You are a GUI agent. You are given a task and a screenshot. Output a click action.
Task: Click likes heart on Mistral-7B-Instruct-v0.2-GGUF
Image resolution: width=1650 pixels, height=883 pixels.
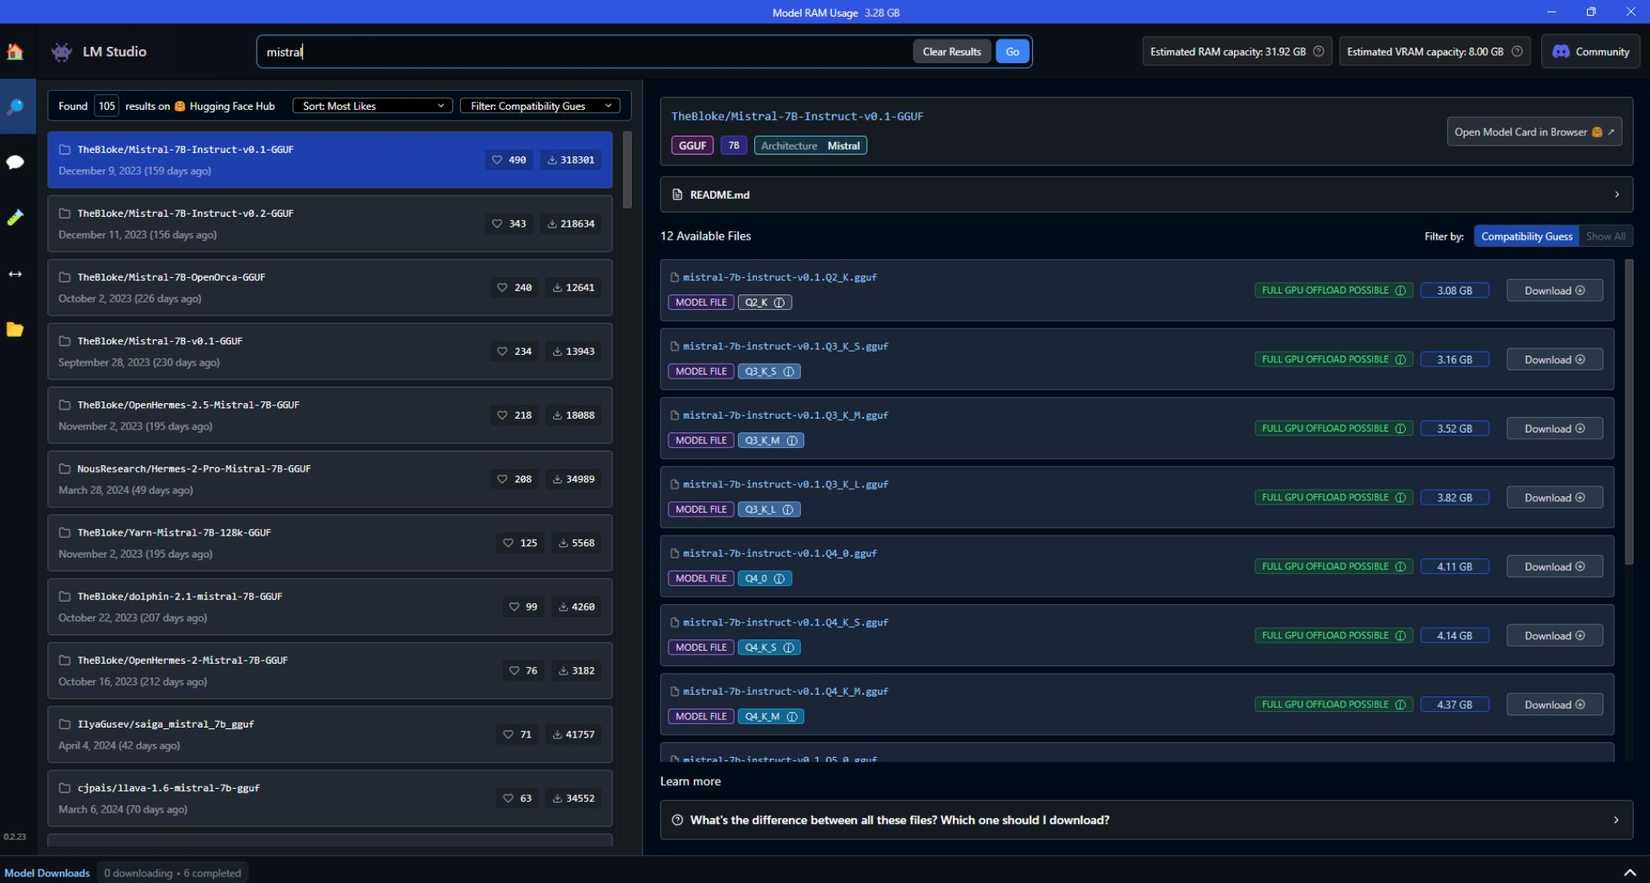(497, 223)
